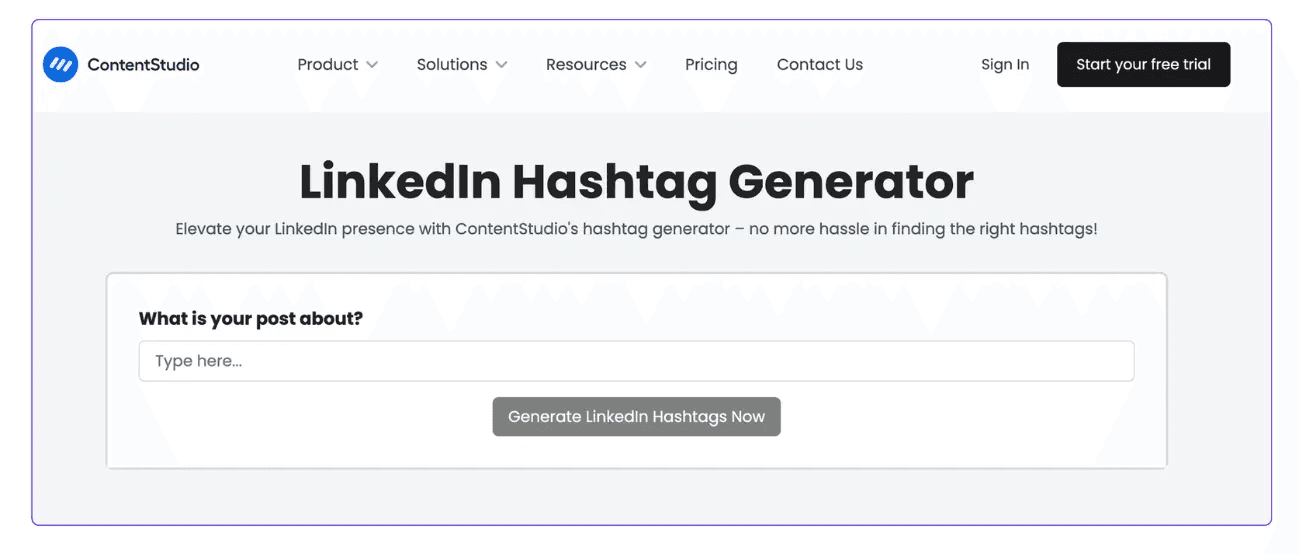Expand the Product dropdown chevron
The height and width of the screenshot is (554, 1300).
pyautogui.click(x=372, y=65)
